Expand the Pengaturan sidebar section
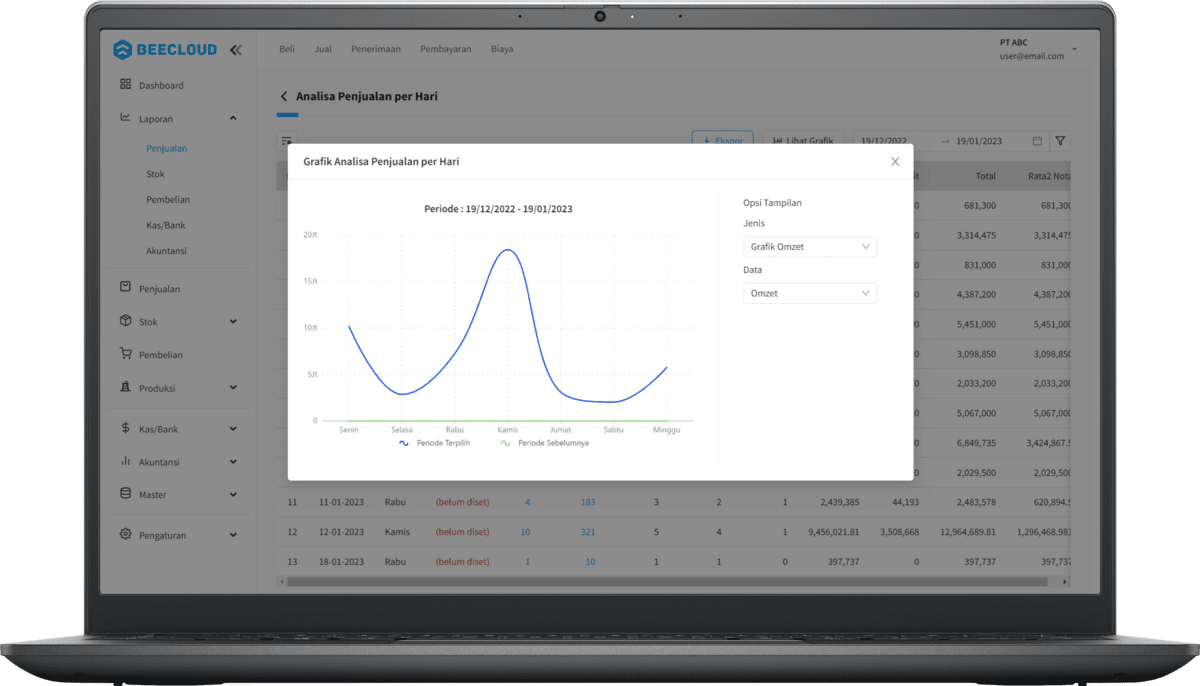This screenshot has height=686, width=1200. pyautogui.click(x=233, y=535)
